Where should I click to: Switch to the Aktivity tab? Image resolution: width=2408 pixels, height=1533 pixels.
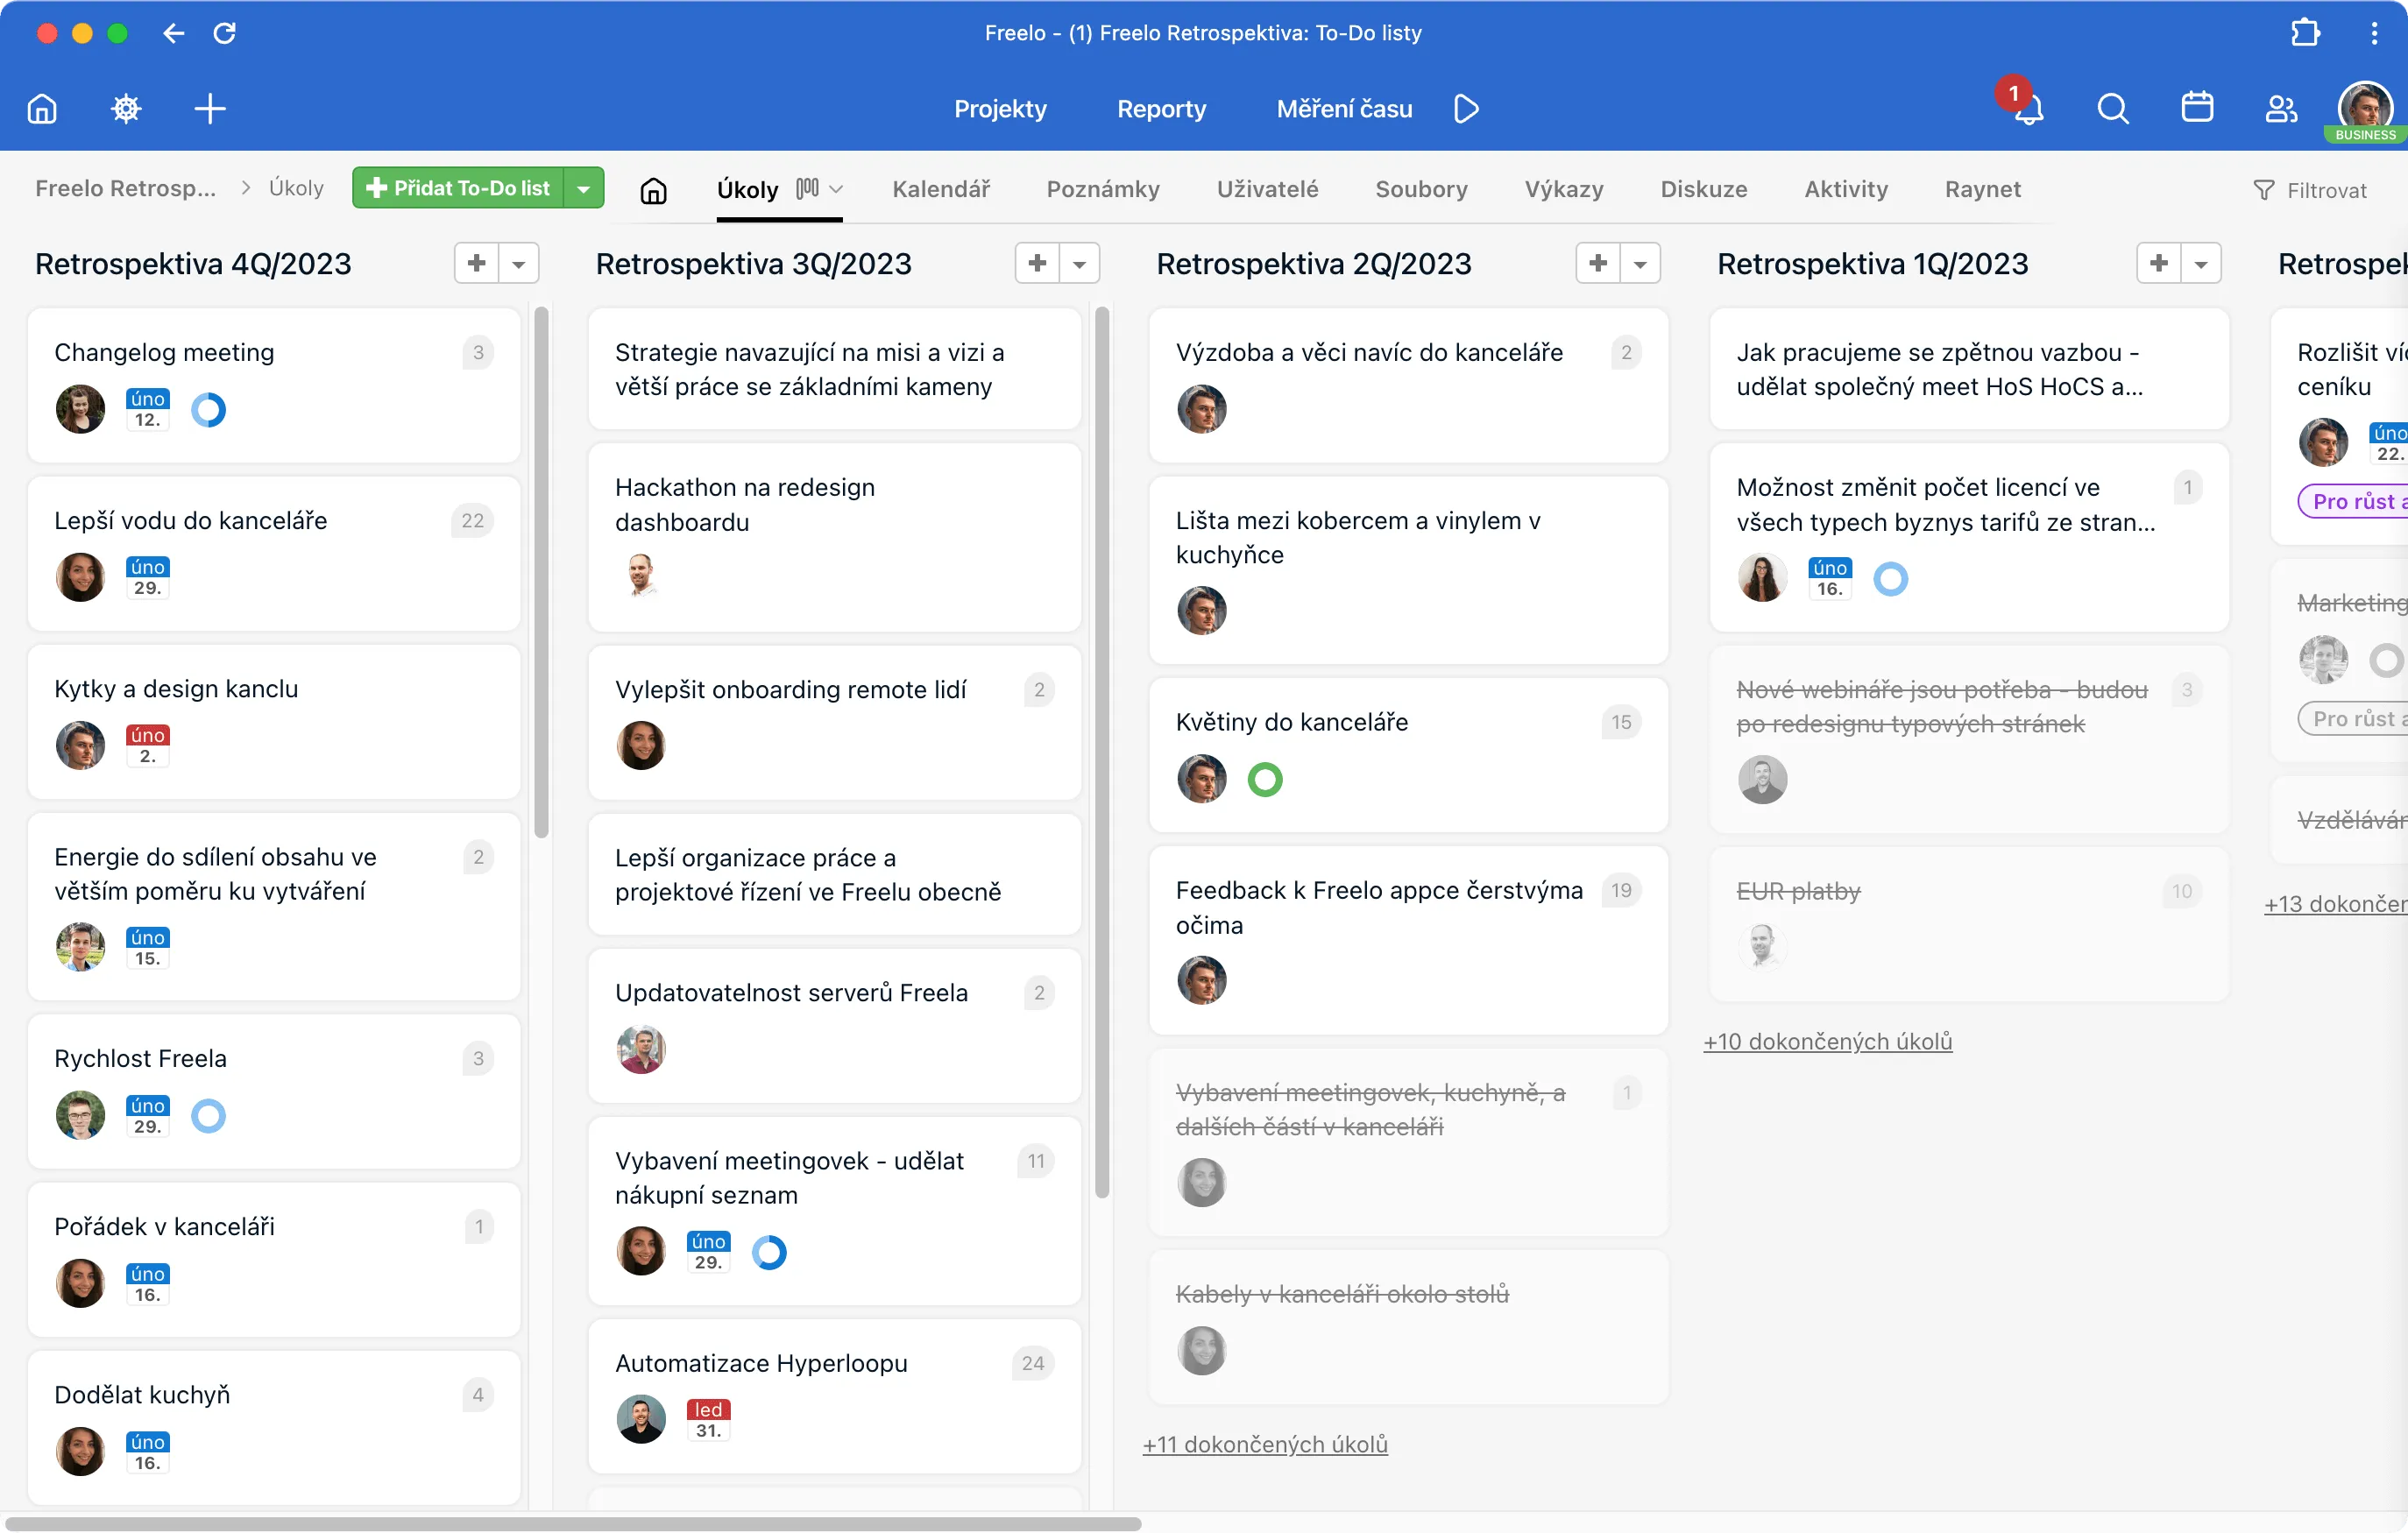1846,189
